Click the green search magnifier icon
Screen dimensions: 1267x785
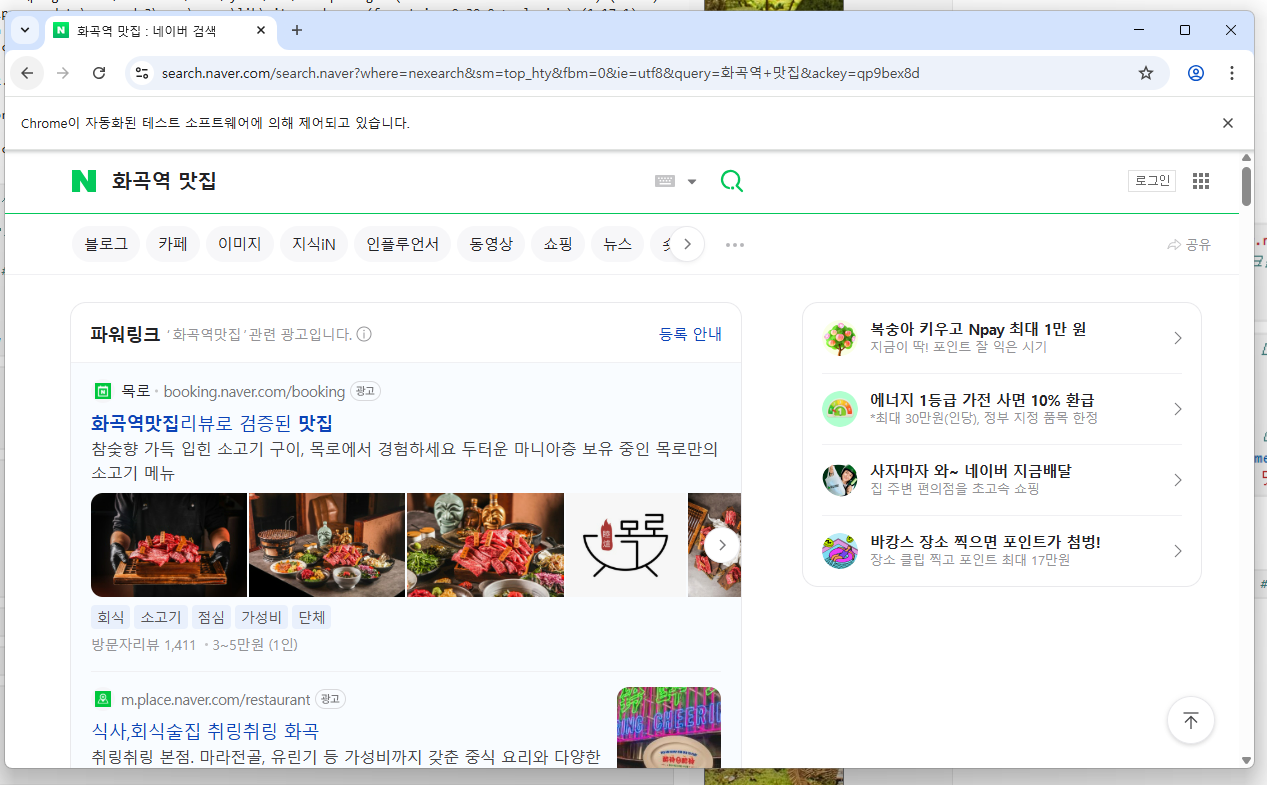732,181
